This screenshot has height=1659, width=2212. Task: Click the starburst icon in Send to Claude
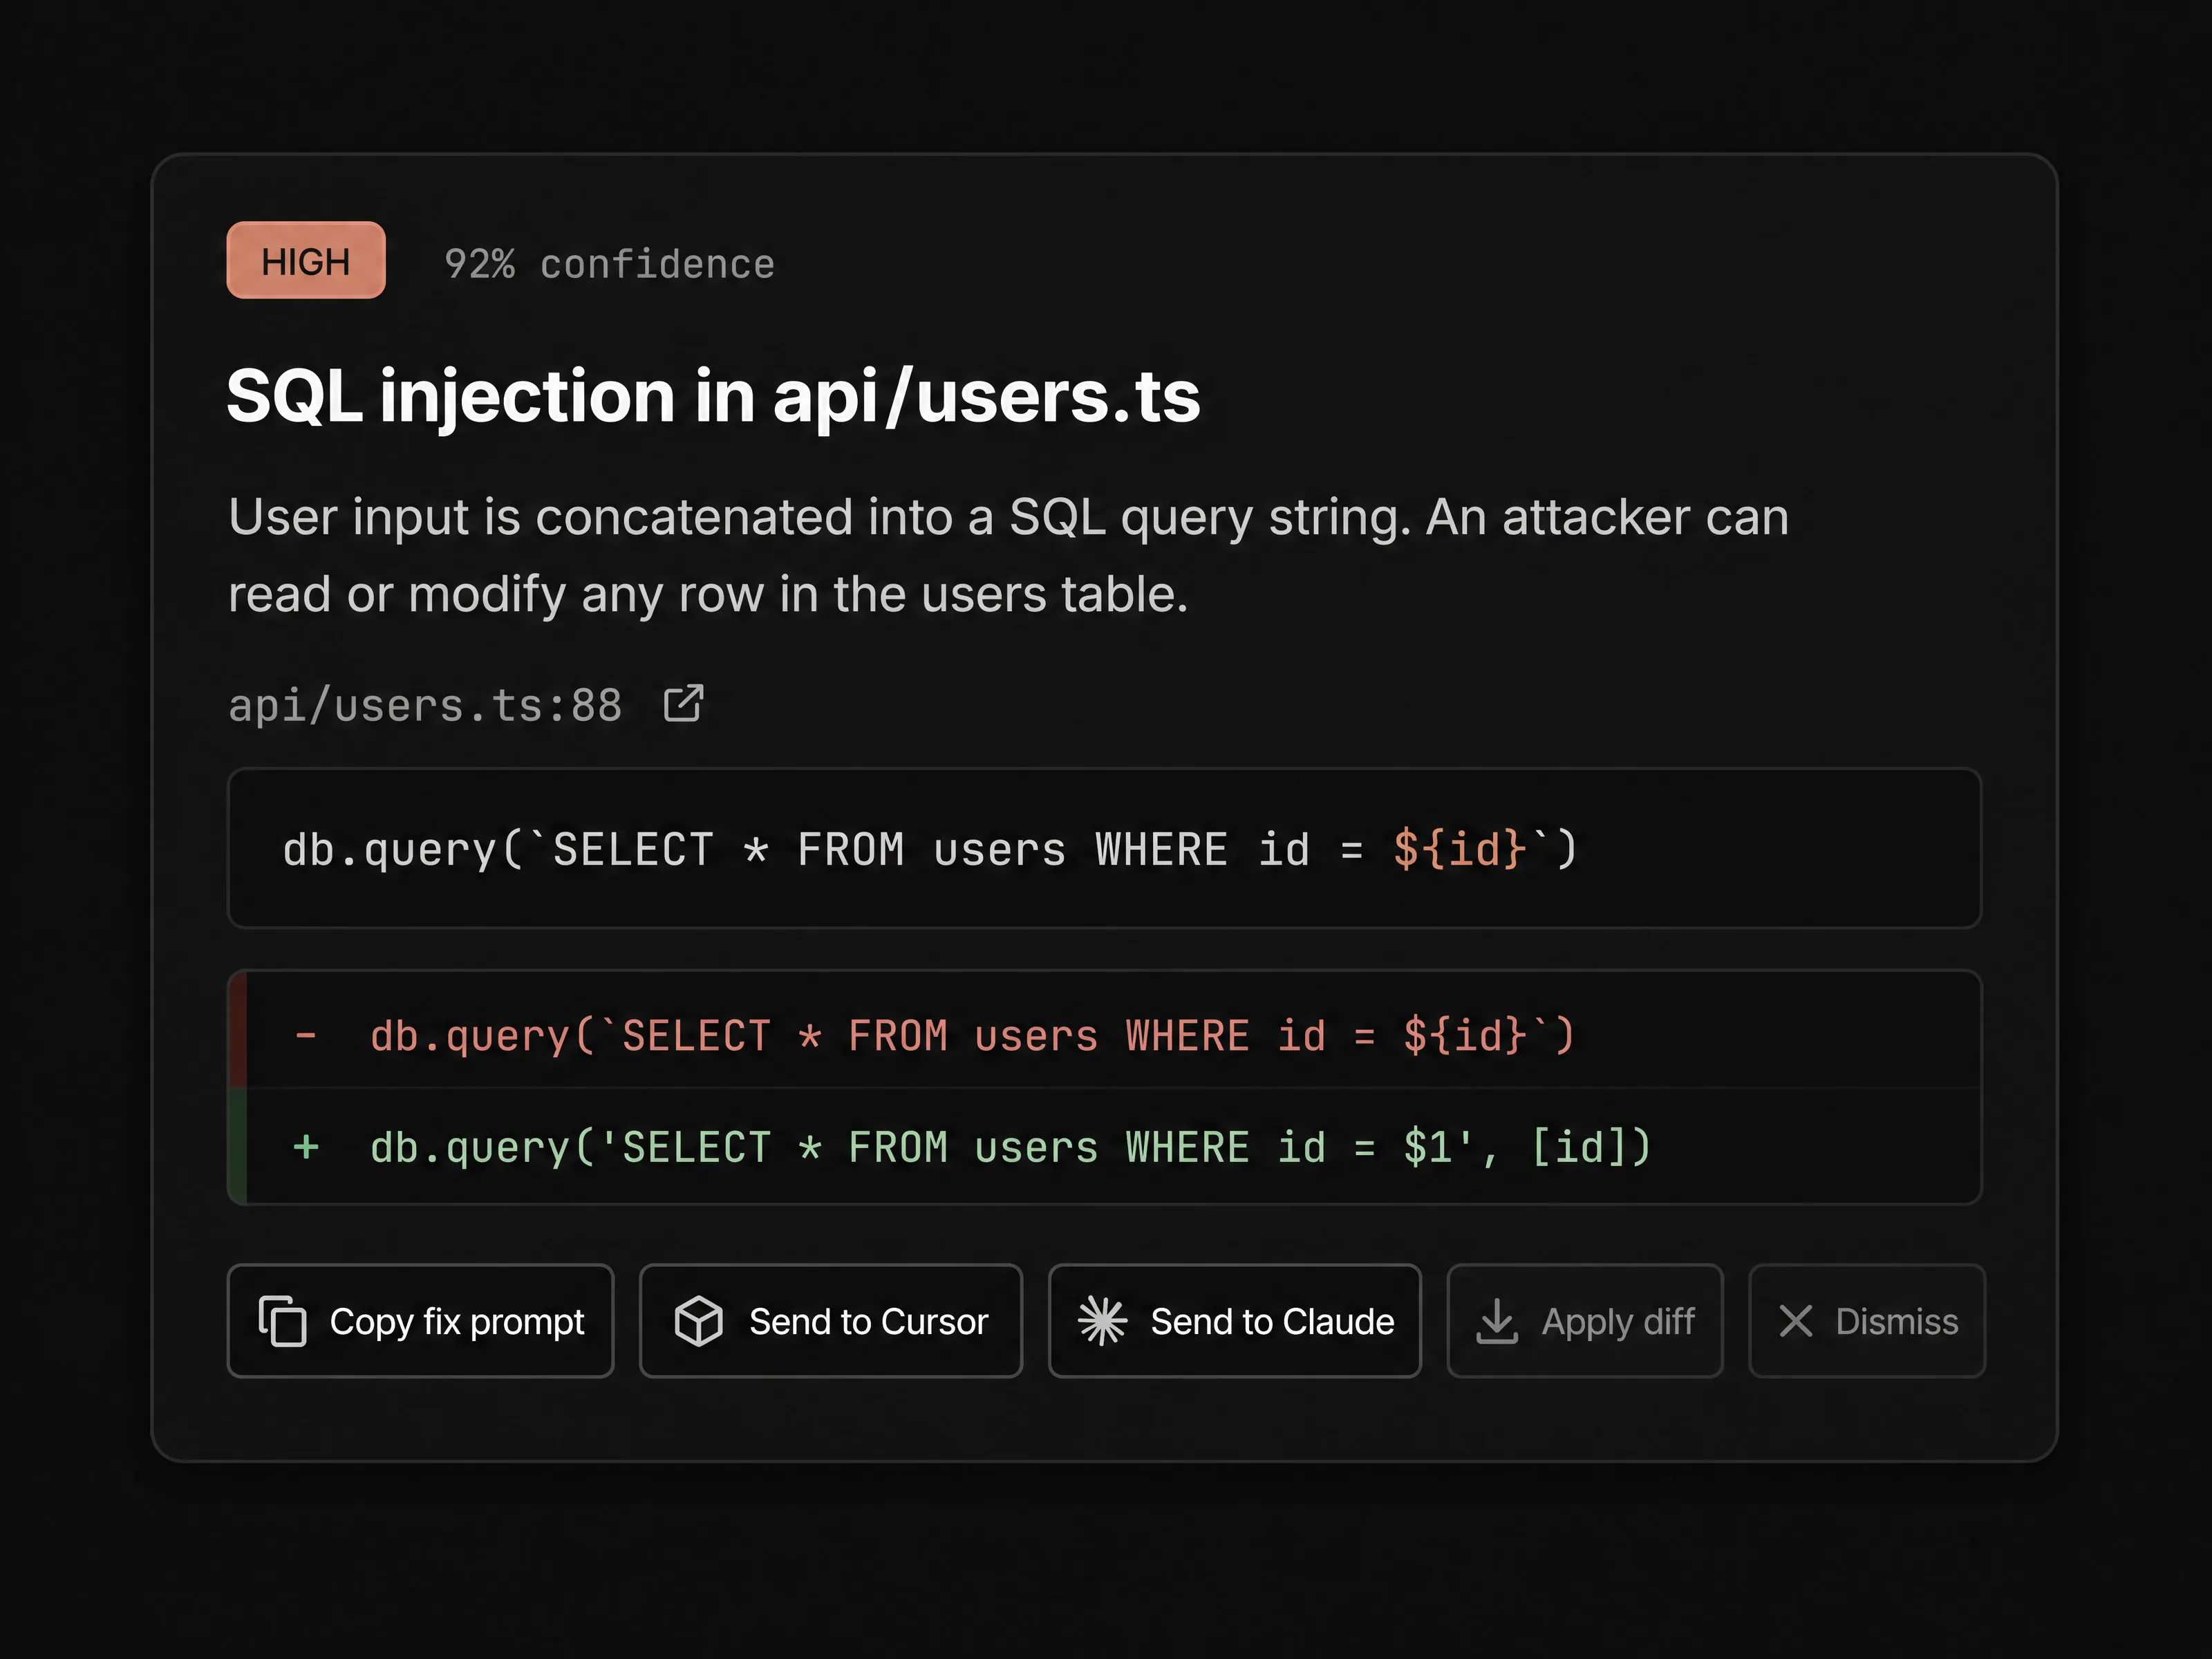pos(1102,1321)
